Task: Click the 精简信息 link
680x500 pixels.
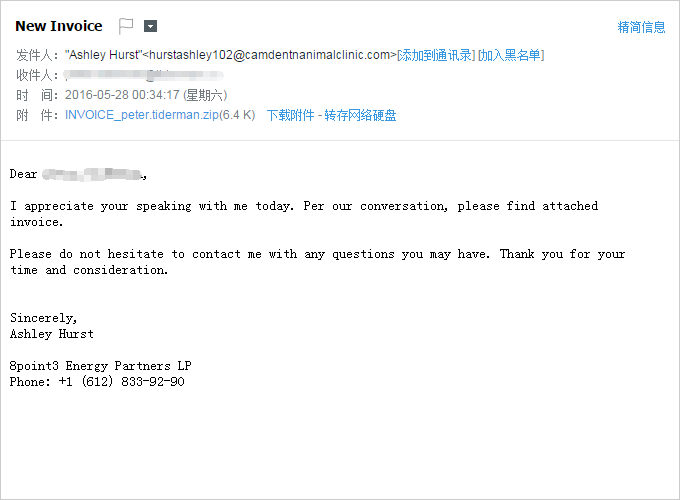Action: tap(641, 27)
